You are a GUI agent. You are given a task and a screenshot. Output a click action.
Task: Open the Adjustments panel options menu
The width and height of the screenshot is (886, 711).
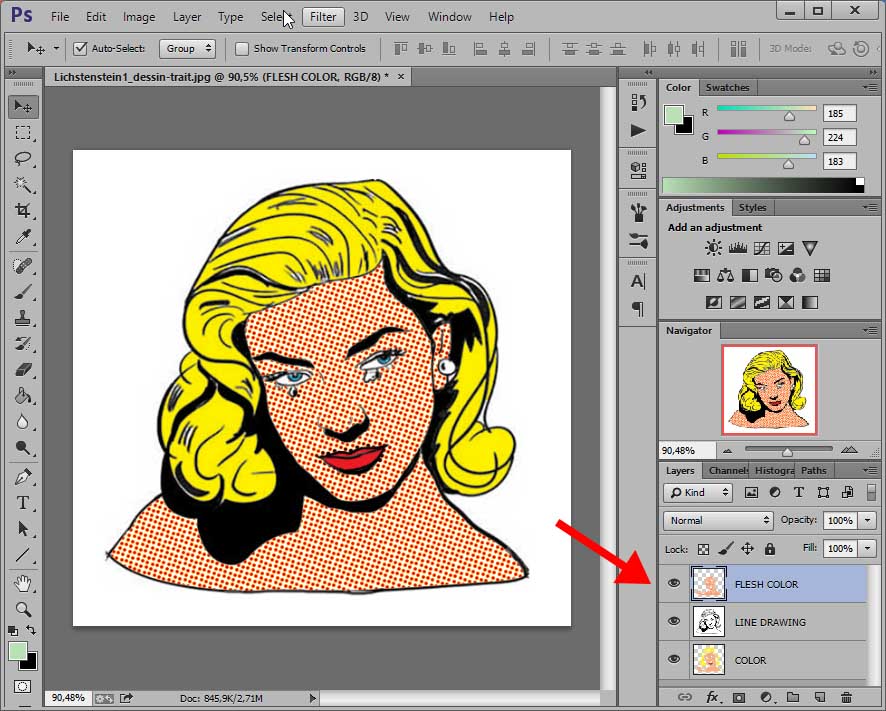[870, 207]
